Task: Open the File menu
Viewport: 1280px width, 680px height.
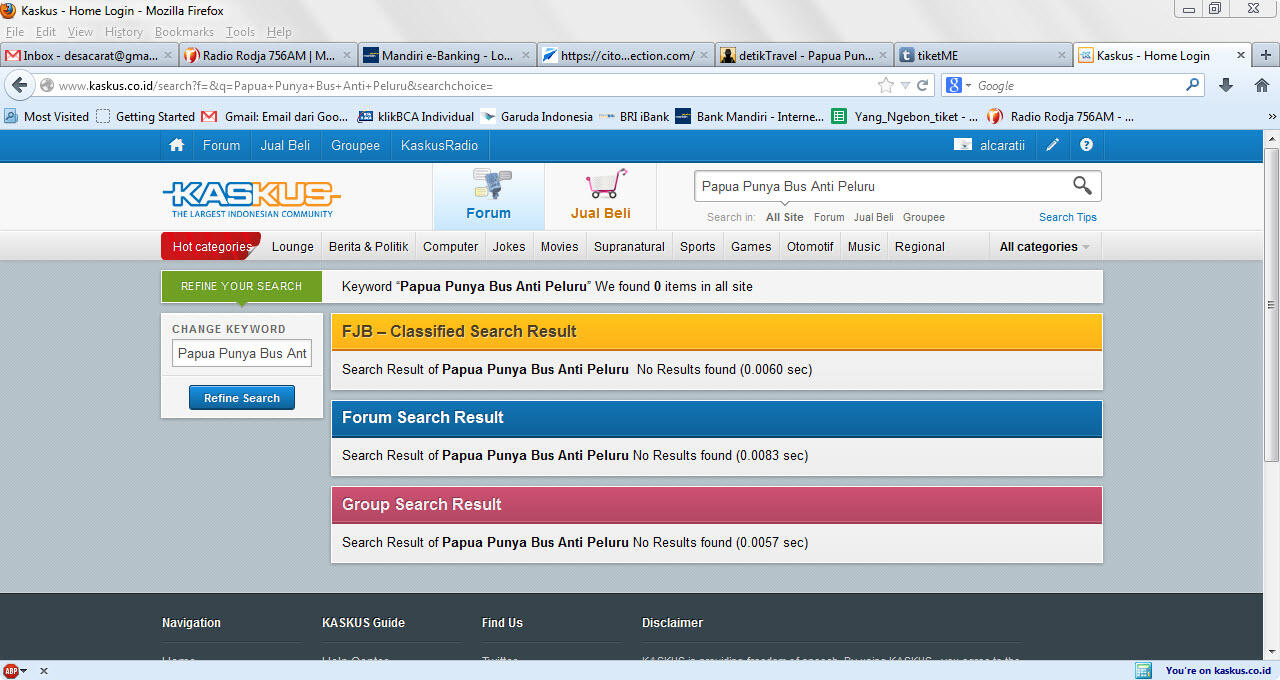Action: [14, 32]
